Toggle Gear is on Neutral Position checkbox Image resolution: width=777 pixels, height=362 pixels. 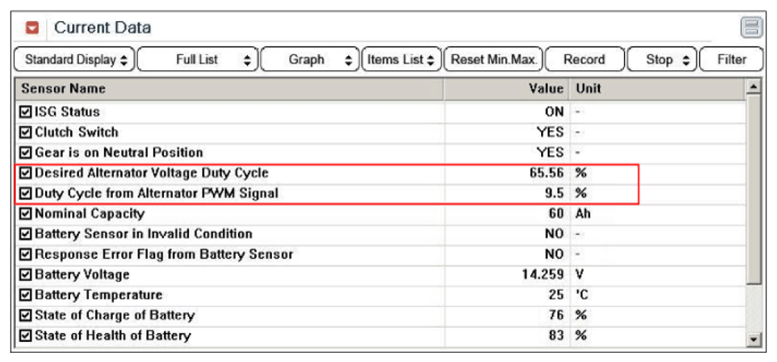coord(25,153)
